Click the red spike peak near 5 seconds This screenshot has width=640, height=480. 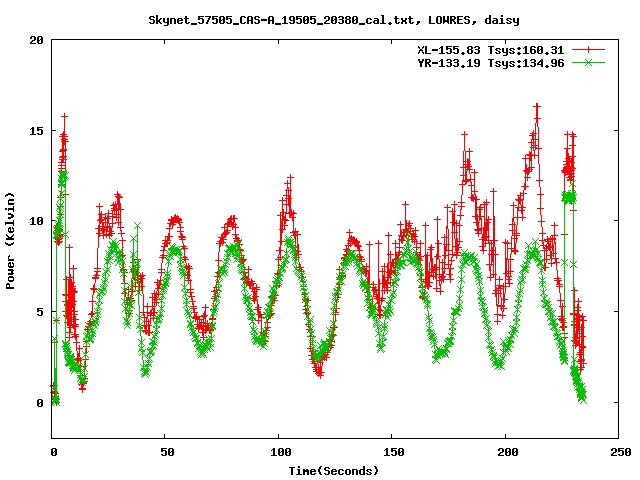pyautogui.click(x=64, y=116)
